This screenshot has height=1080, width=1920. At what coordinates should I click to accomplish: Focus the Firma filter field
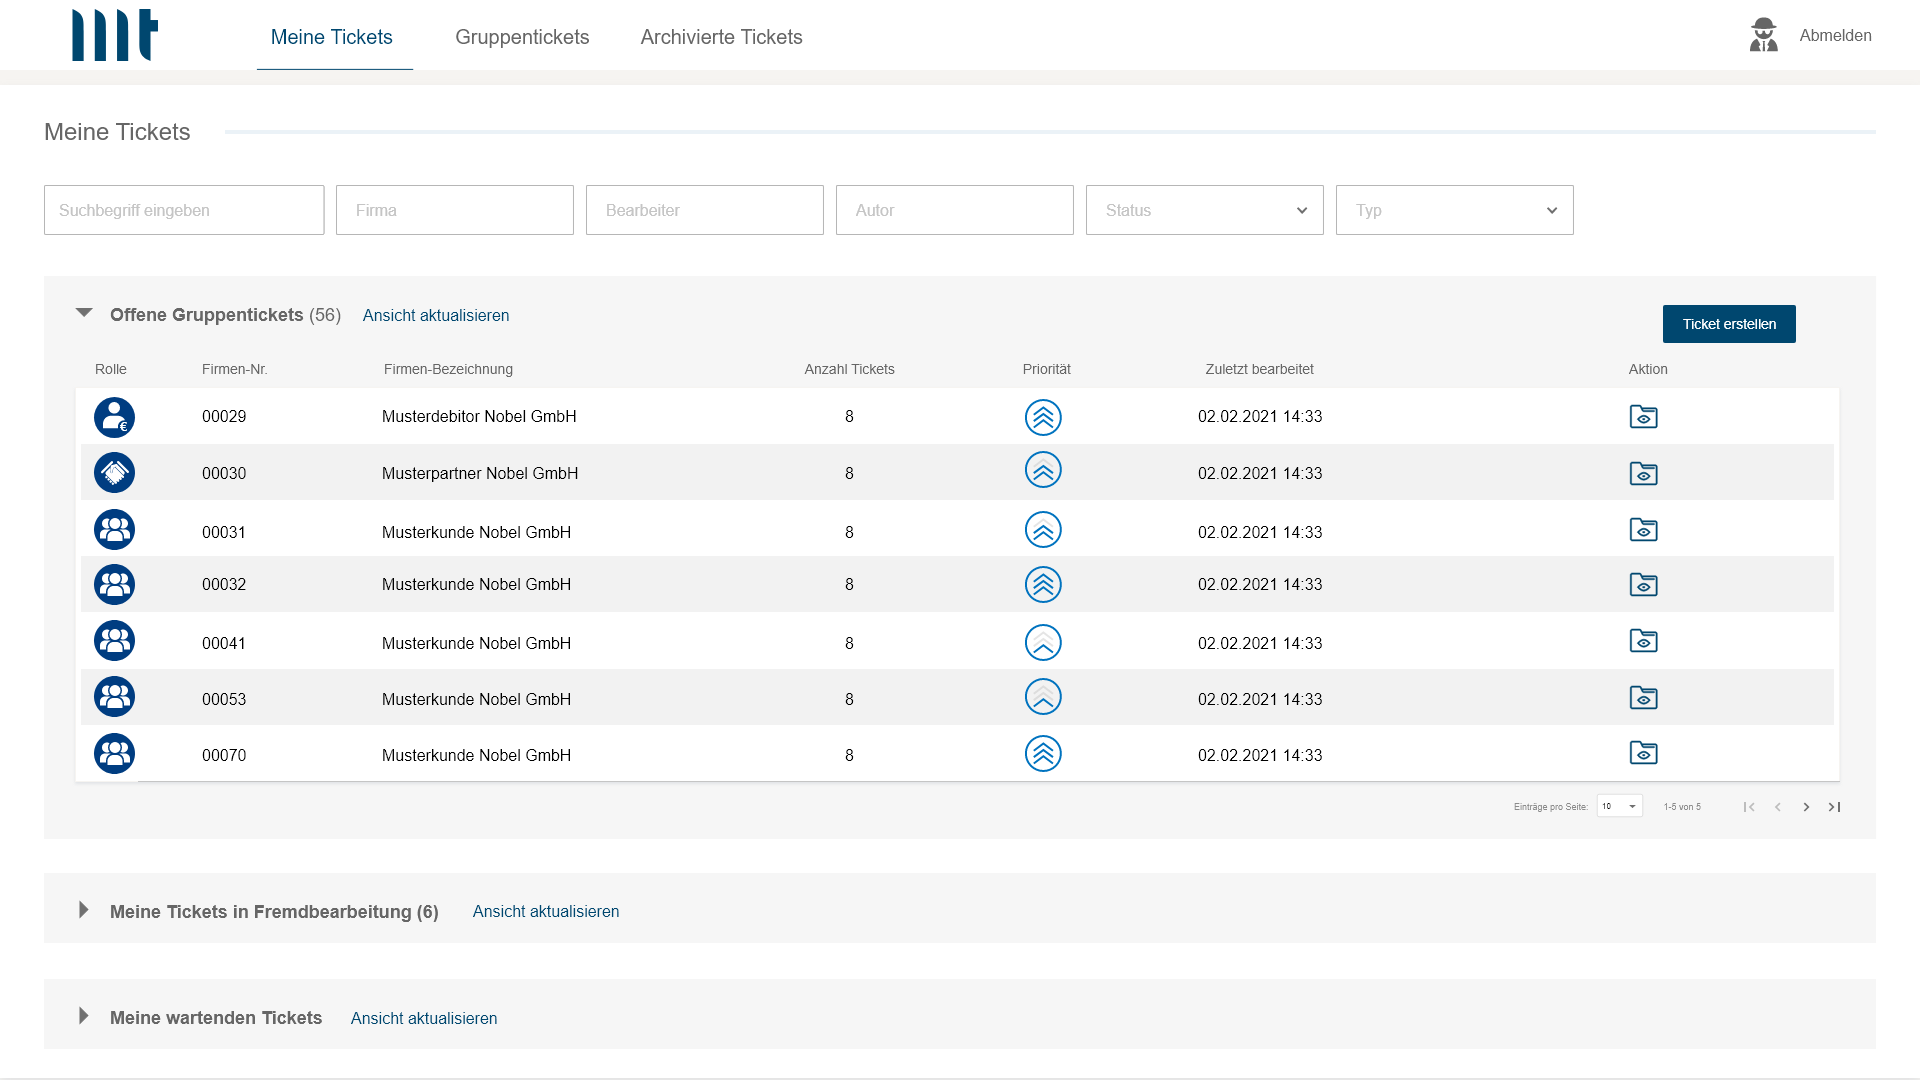click(x=455, y=210)
